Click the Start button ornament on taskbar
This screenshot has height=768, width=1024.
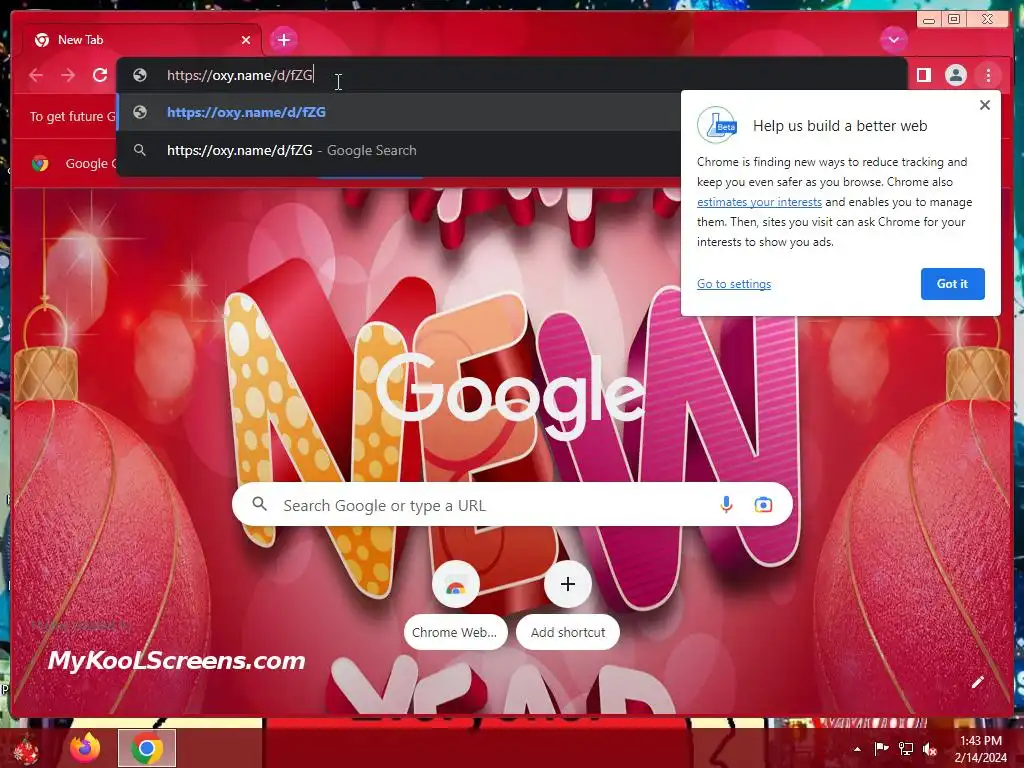(x=27, y=749)
